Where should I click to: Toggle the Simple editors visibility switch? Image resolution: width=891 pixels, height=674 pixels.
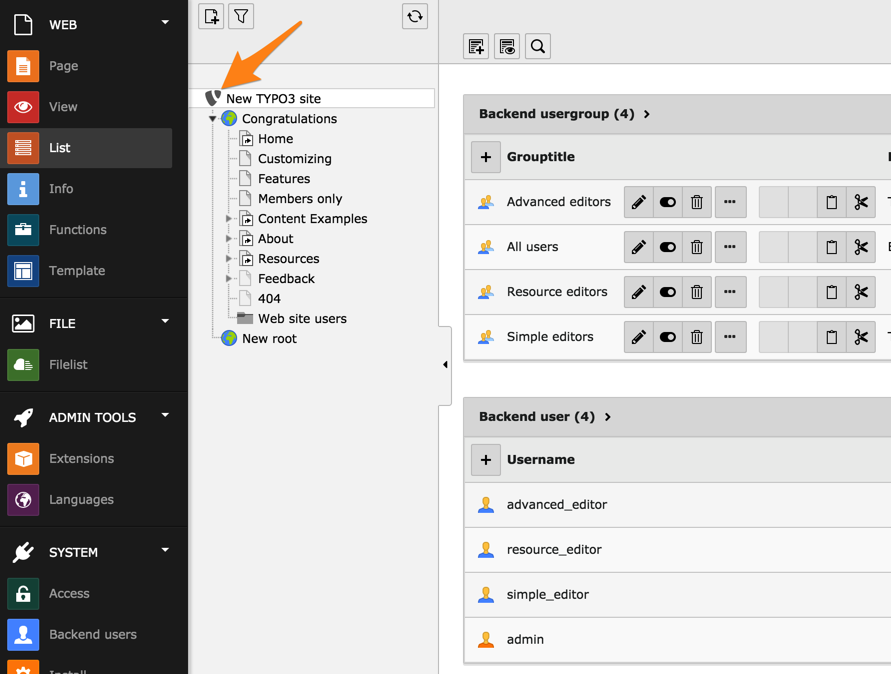coord(667,337)
